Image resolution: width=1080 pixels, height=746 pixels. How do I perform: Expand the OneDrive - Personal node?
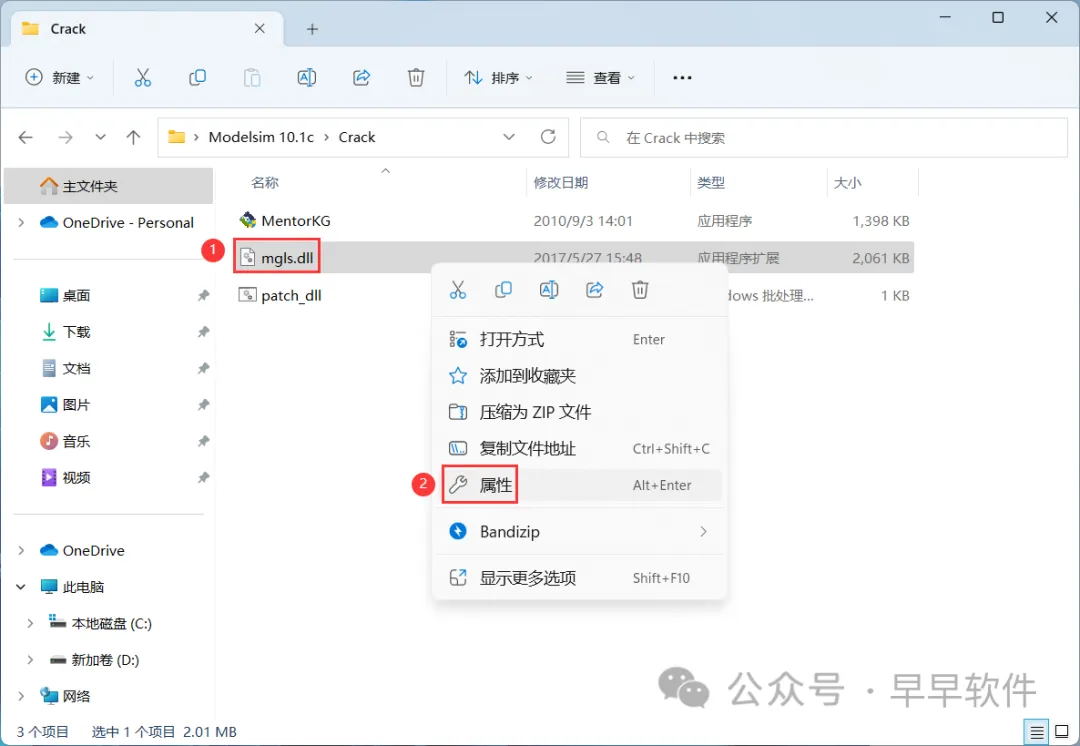[21, 222]
